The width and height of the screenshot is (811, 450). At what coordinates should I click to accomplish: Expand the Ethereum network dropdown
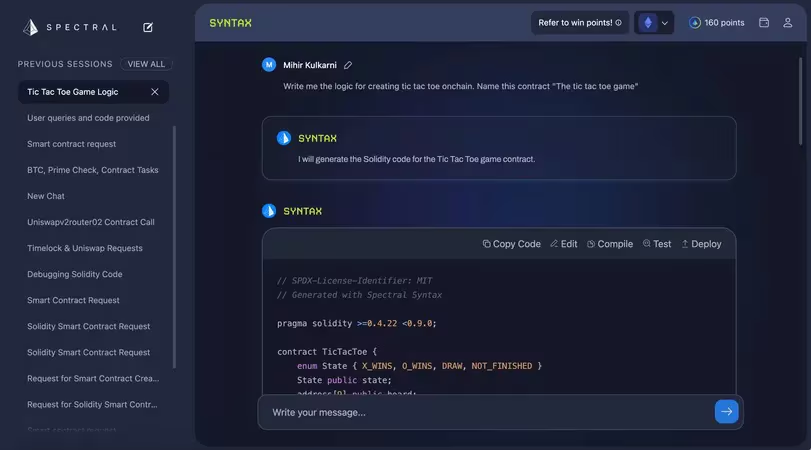coord(654,23)
